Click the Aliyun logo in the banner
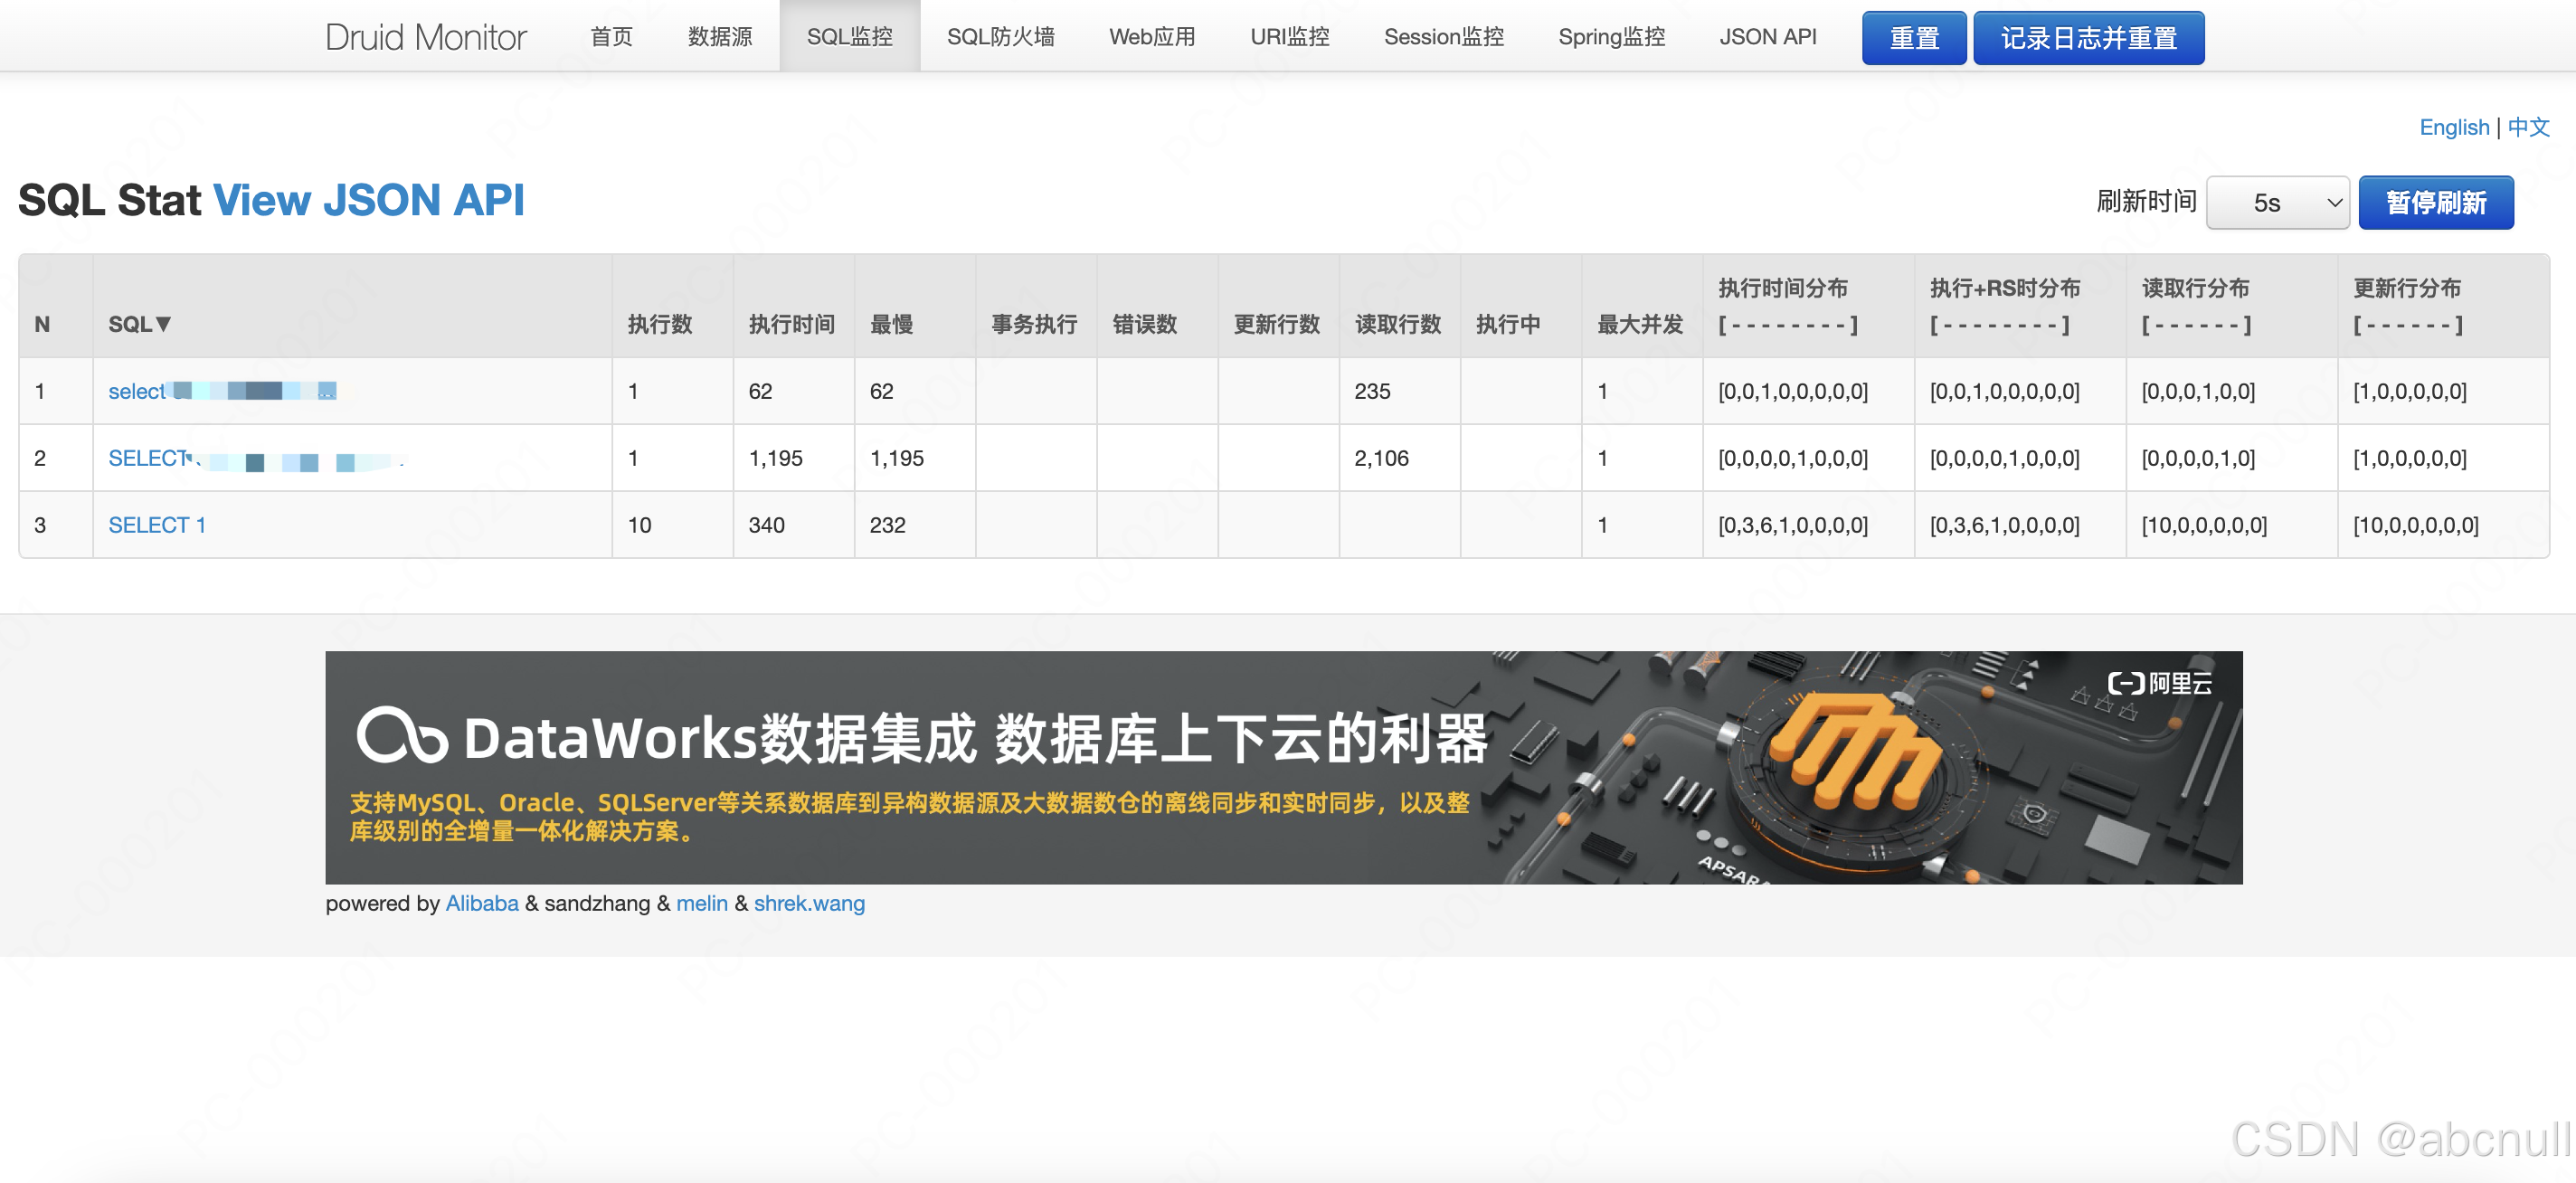Image resolution: width=2576 pixels, height=1183 pixels. tap(2158, 684)
